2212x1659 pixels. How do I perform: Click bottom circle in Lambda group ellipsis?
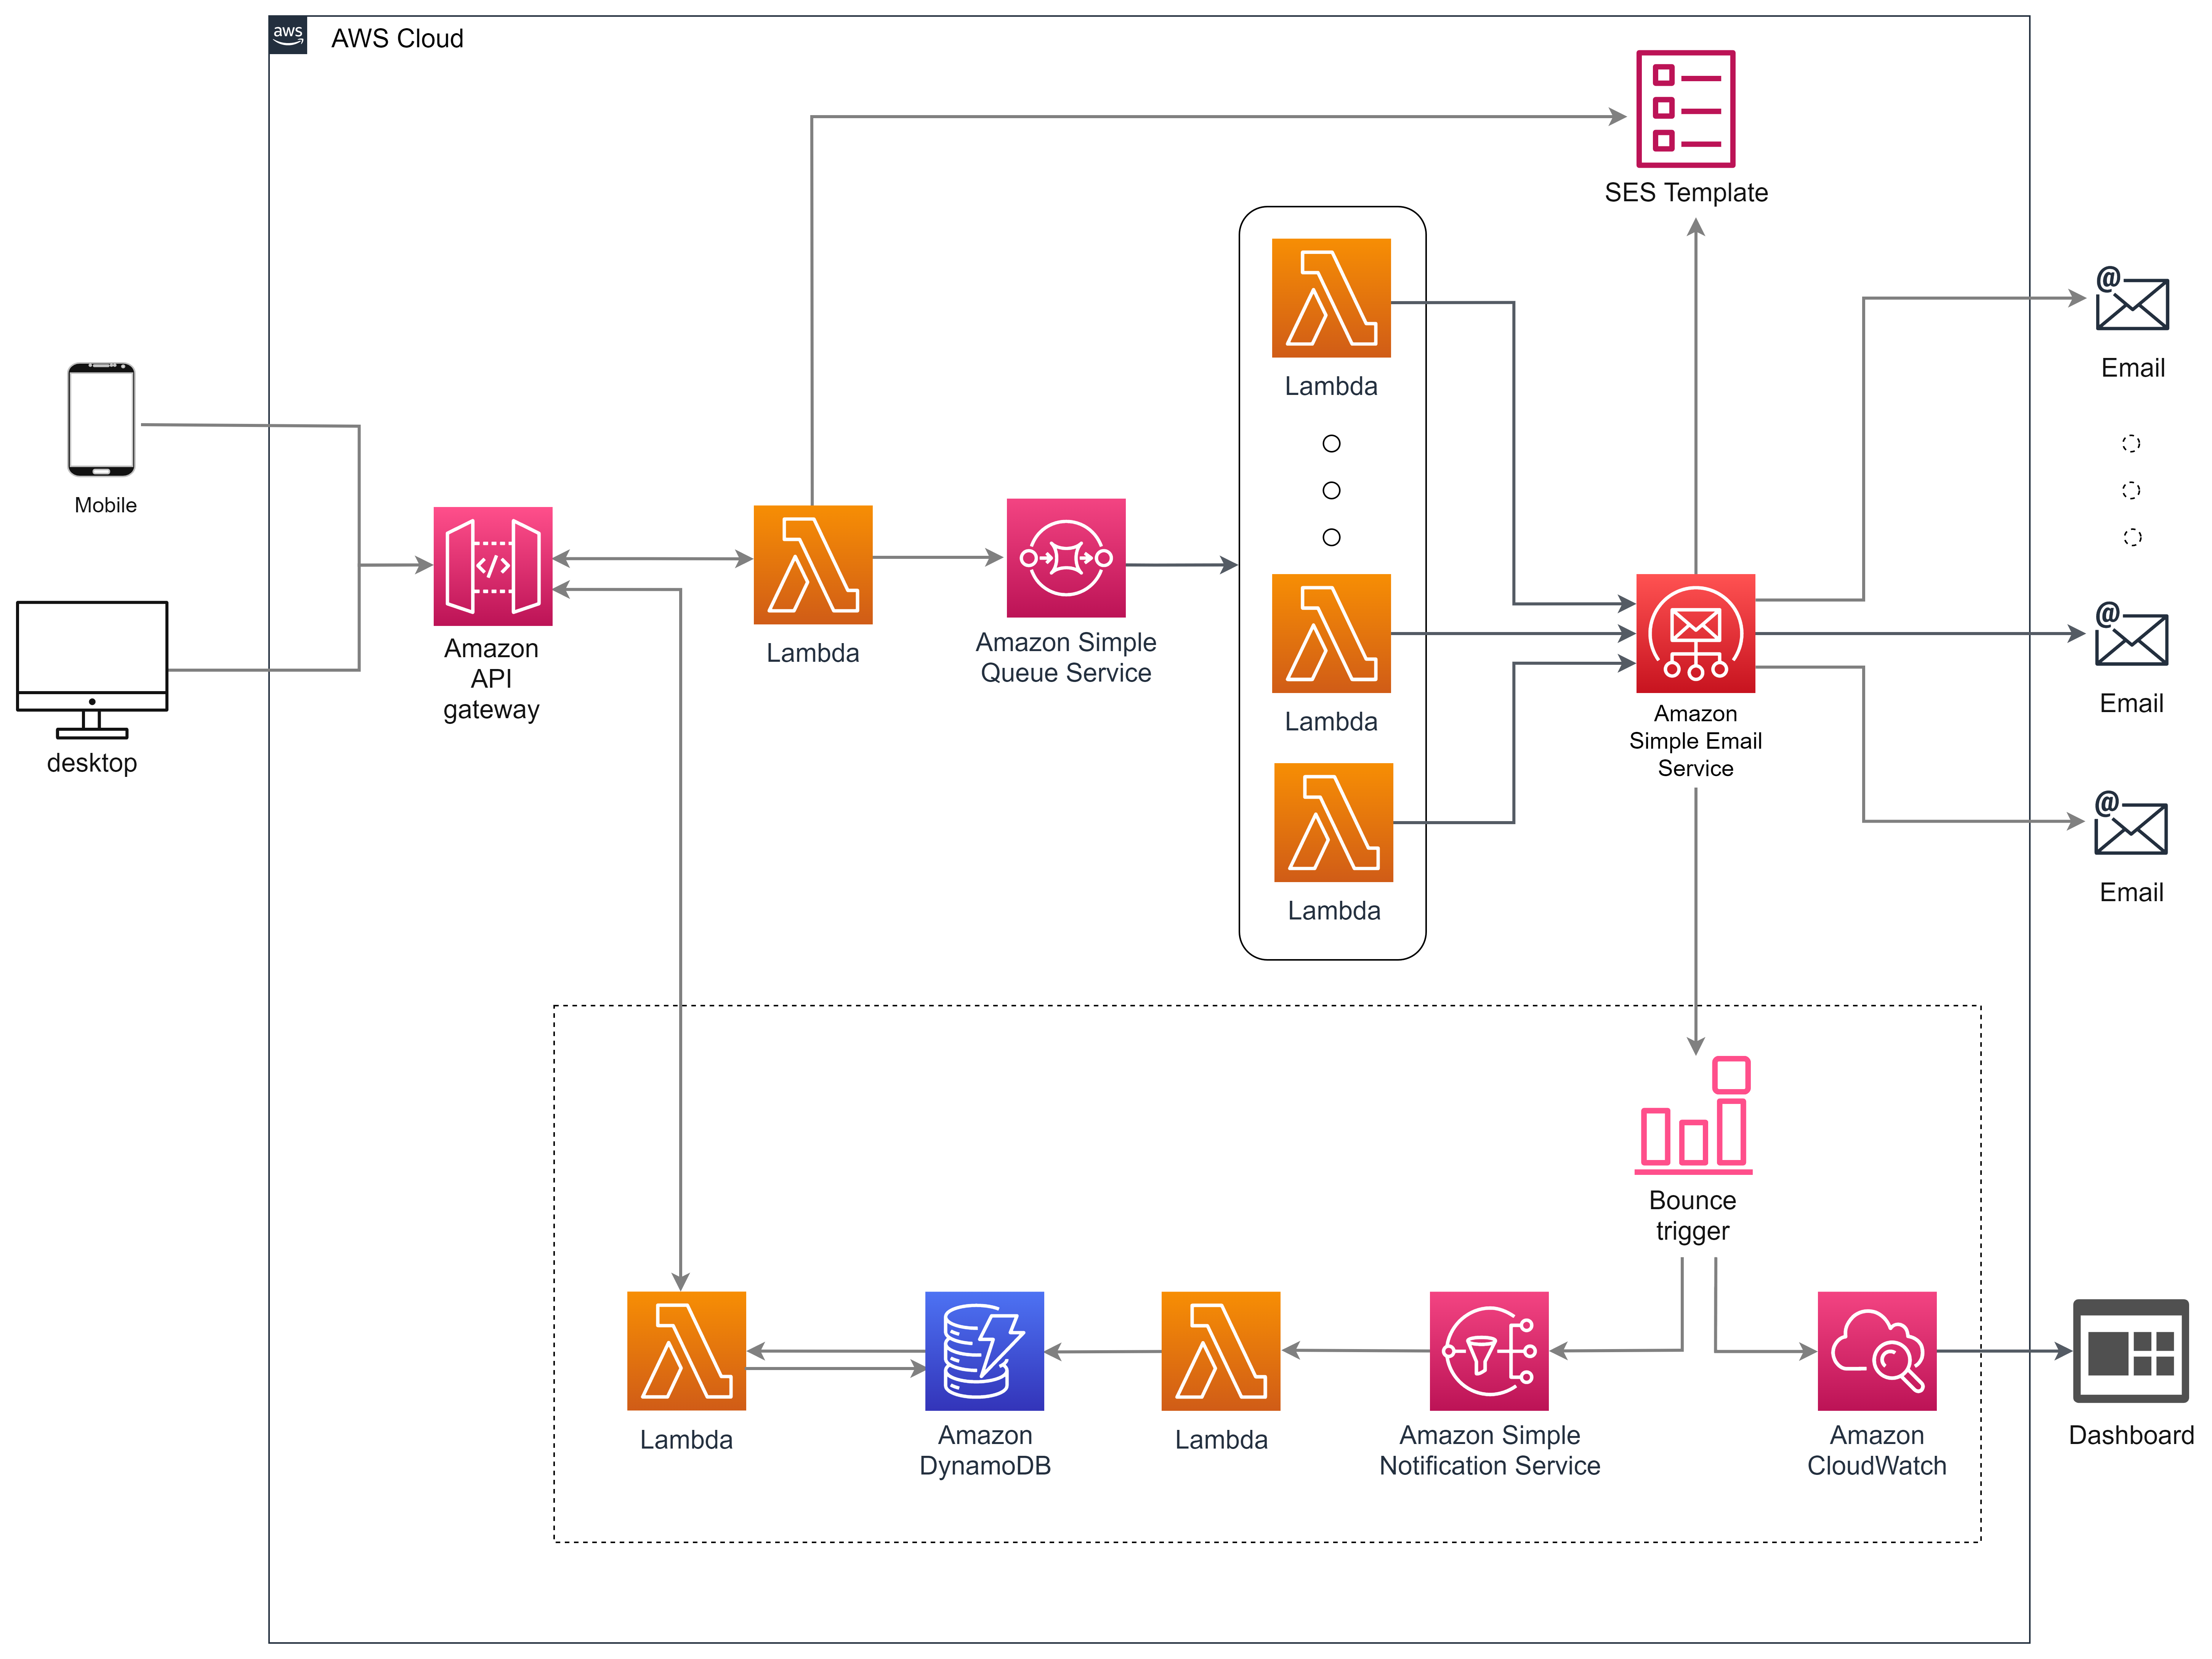(1331, 537)
